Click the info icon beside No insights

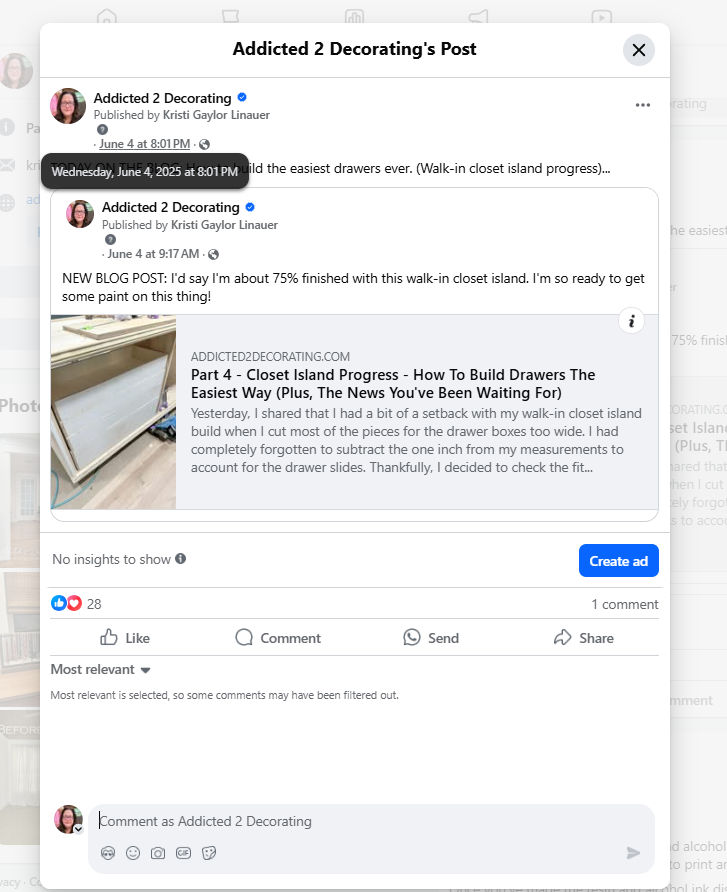(180, 559)
